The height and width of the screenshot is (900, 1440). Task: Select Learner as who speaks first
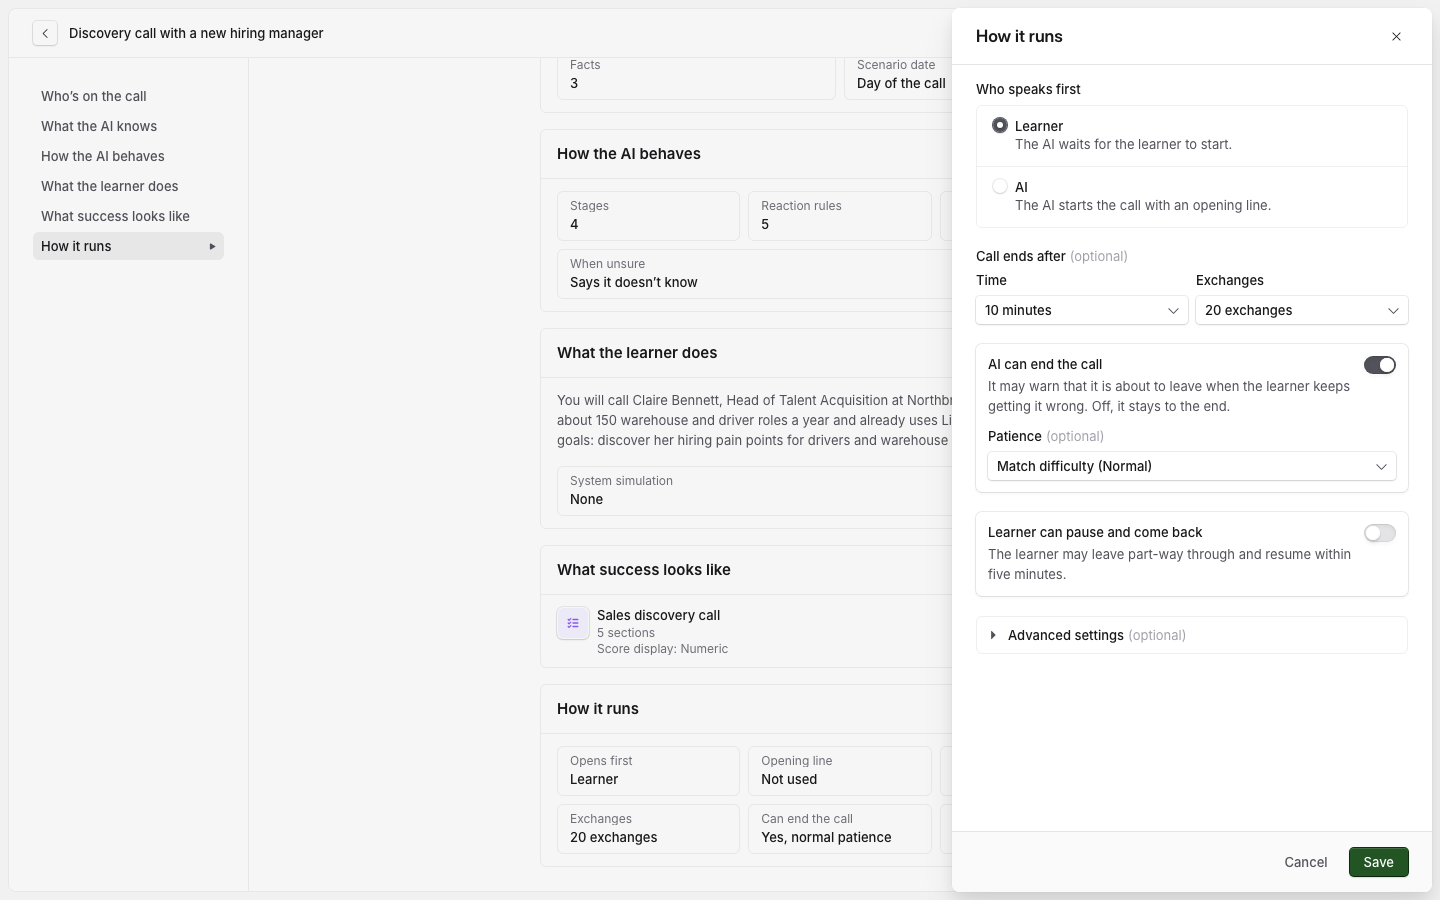coord(1000,125)
